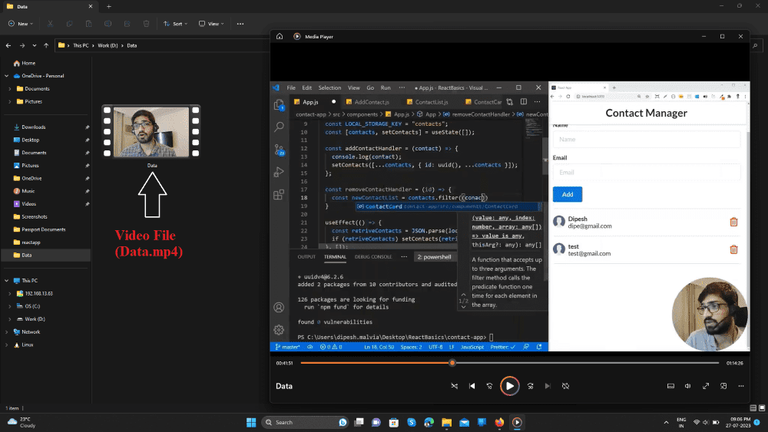Image resolution: width=768 pixels, height=432 pixels.
Task: Open the View dropdown in File Explorer
Action: tap(212, 23)
